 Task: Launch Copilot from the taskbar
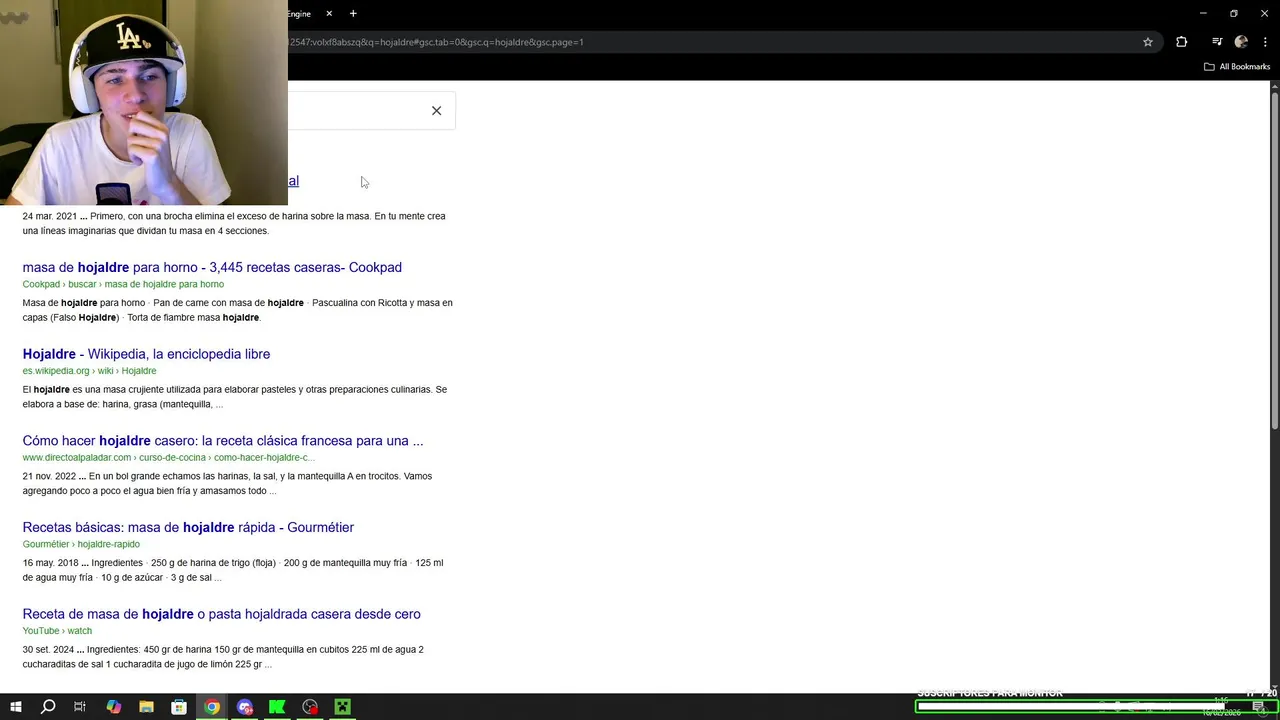113,707
